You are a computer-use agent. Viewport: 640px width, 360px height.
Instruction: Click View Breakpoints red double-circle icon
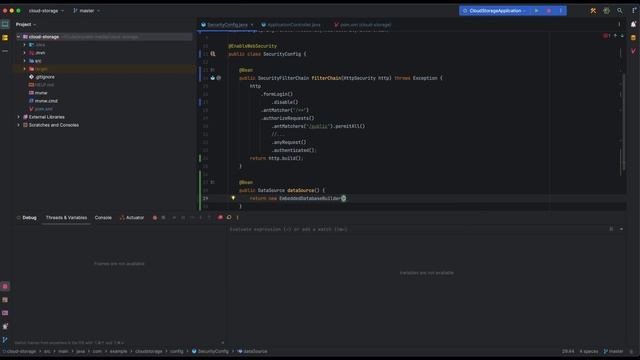click(x=220, y=218)
